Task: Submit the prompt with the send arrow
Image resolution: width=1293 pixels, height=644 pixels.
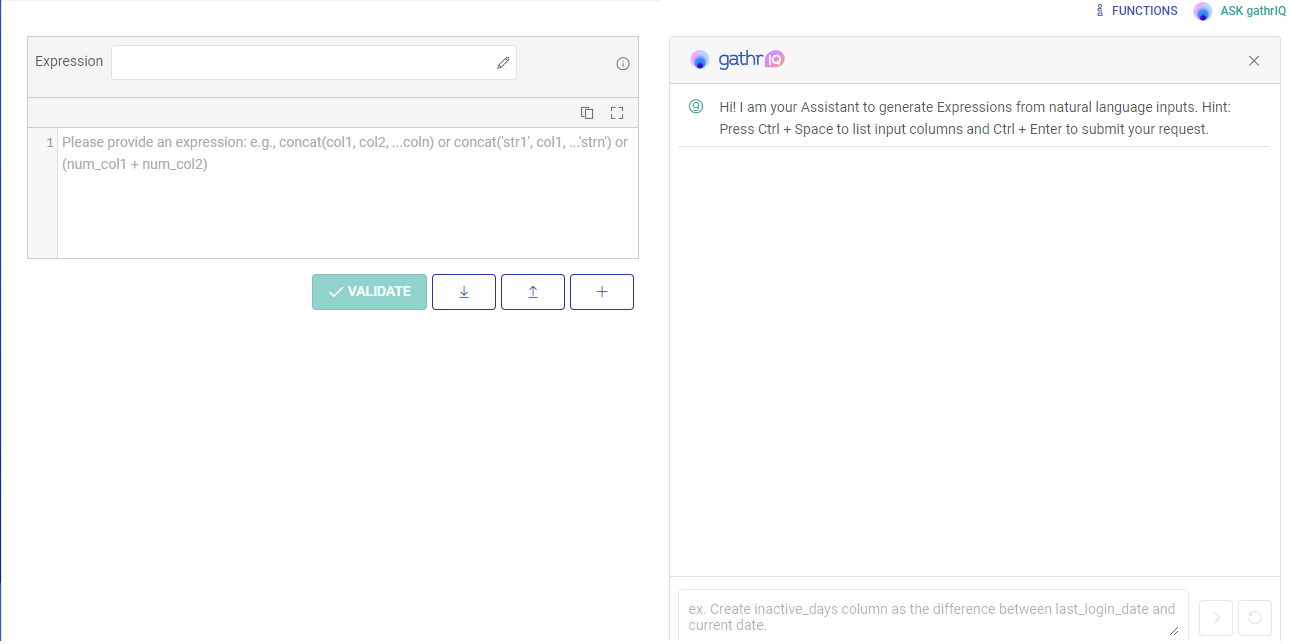Action: click(1216, 618)
